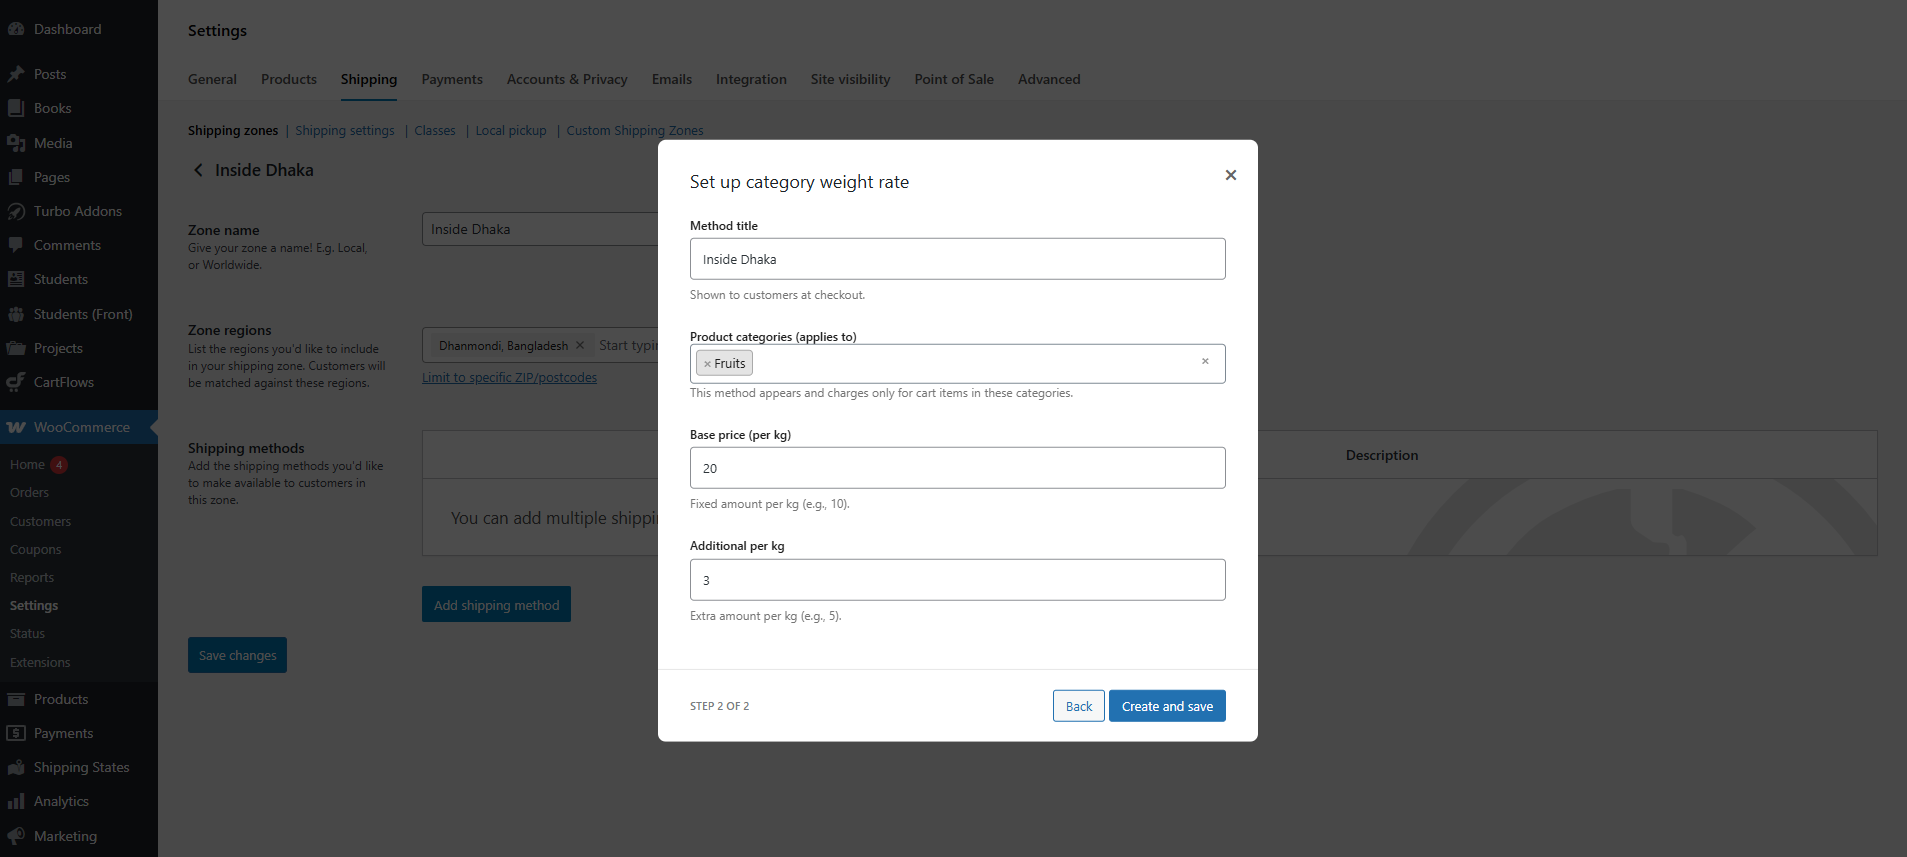Click the Projects folder icon
This screenshot has height=857, width=1907.
(x=16, y=348)
